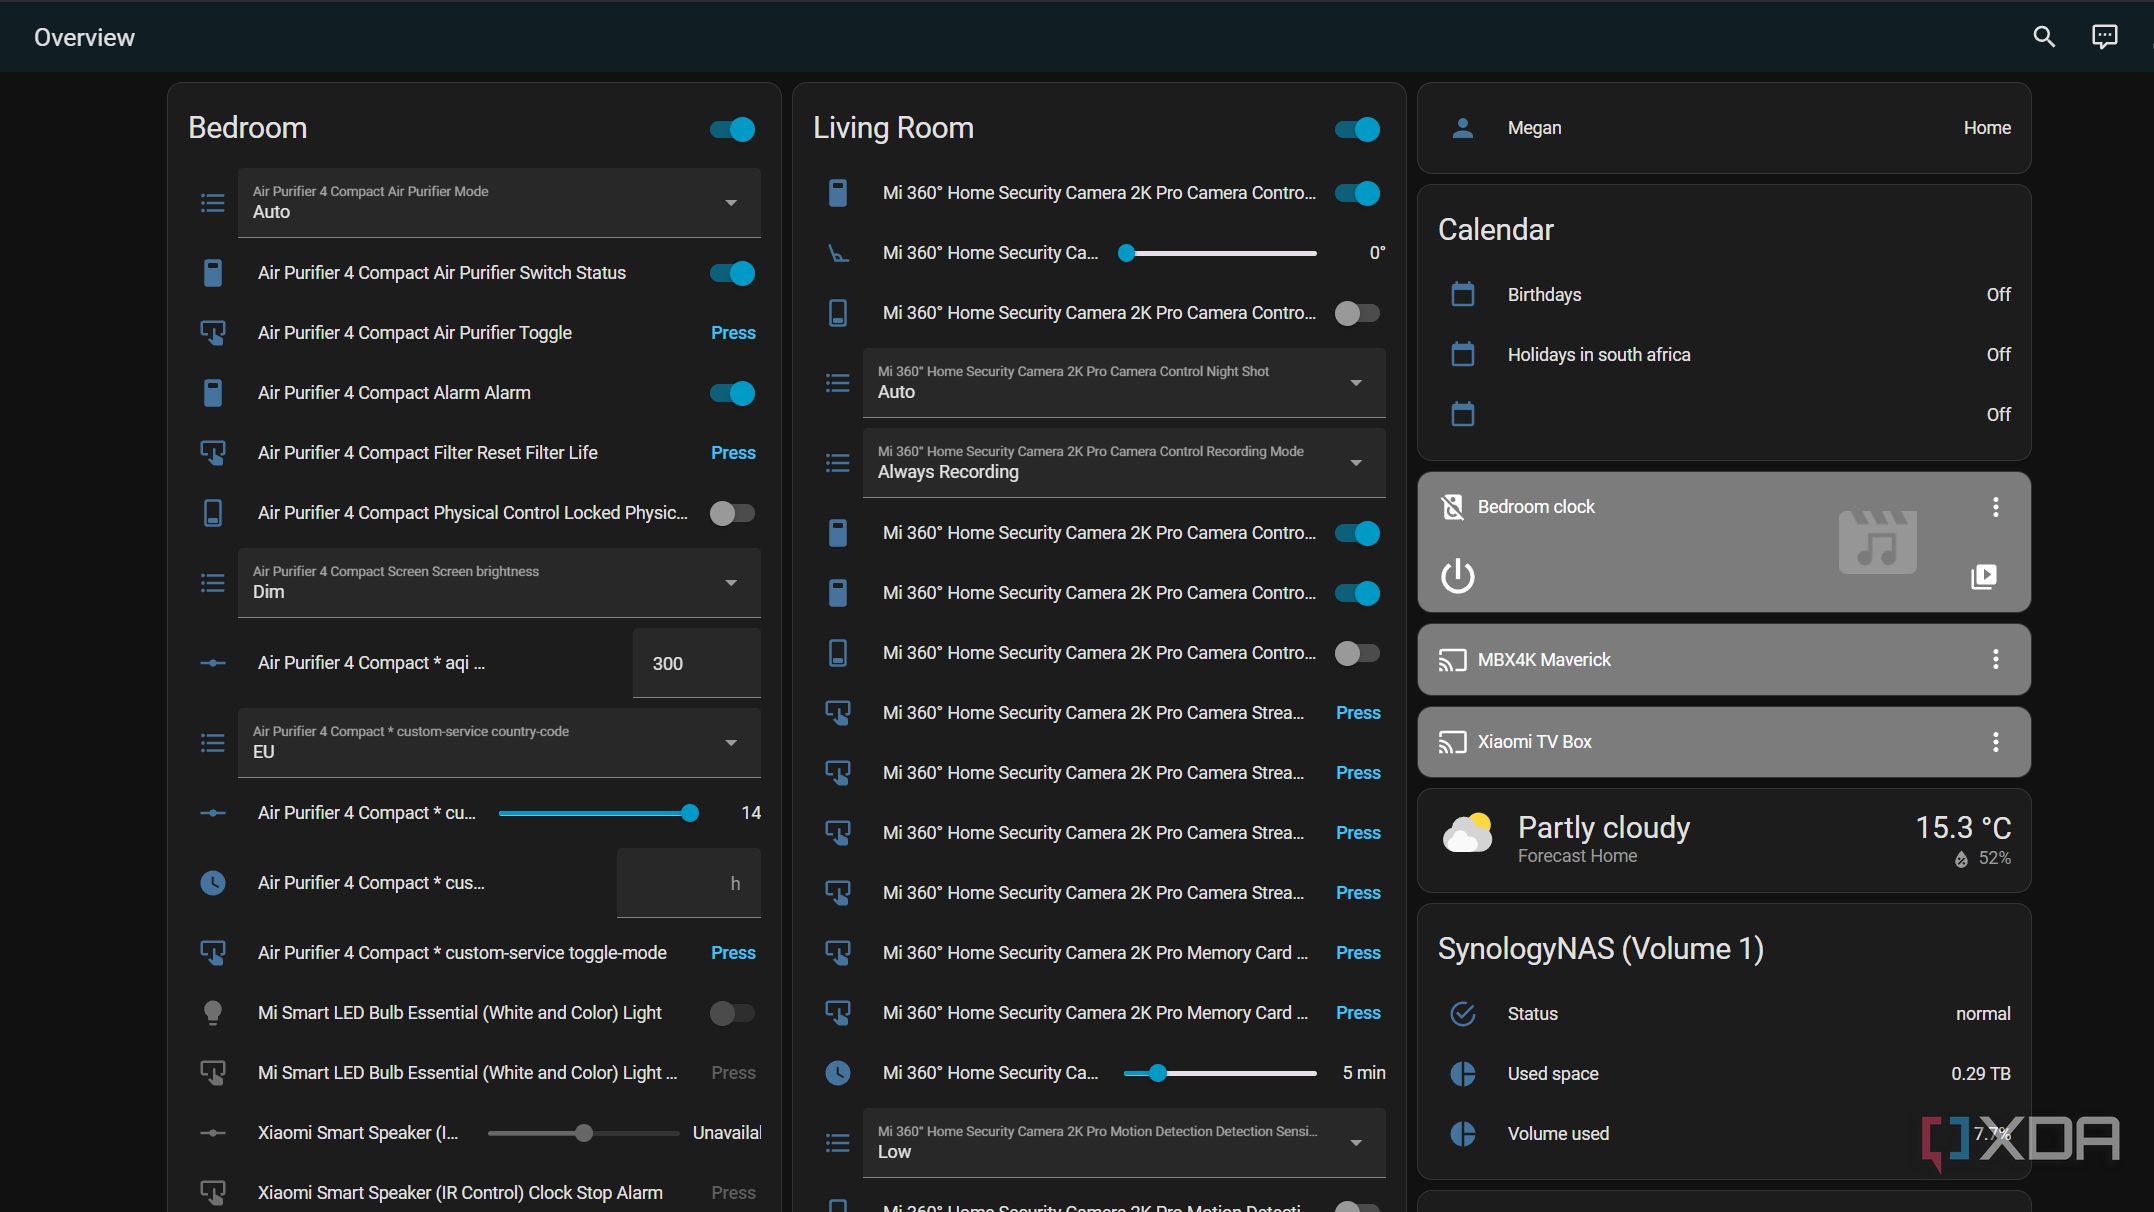2154x1212 pixels.
Task: Toggle Air Purifier Switch Status
Action: [x=732, y=273]
